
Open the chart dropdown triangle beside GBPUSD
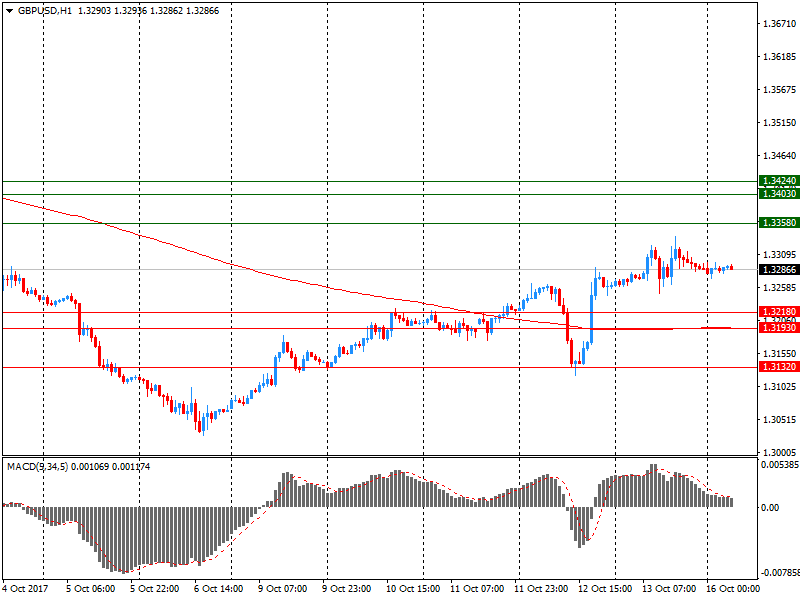tap(9, 11)
